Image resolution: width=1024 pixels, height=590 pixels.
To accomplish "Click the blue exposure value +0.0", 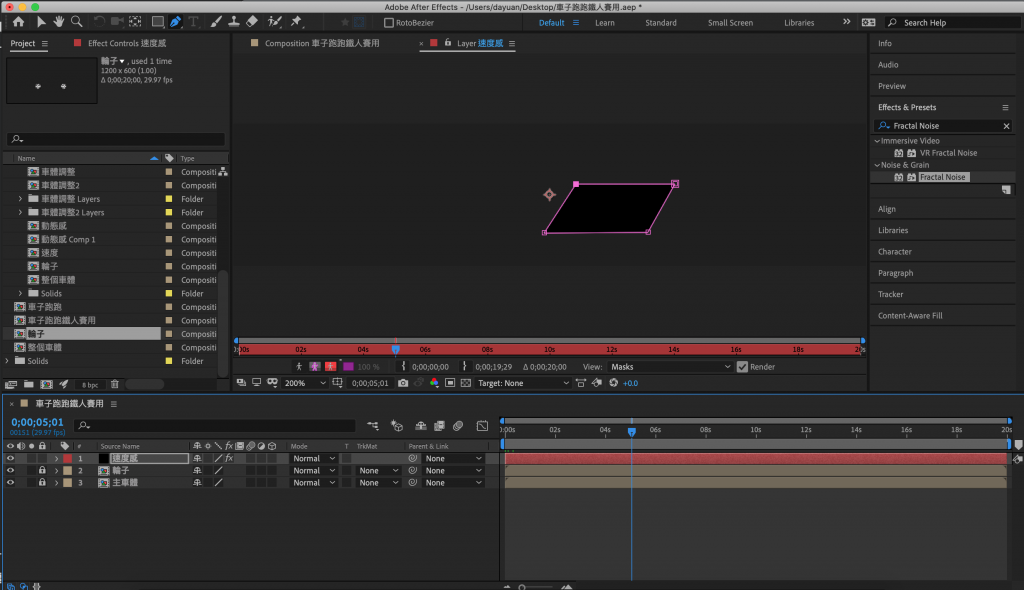I will click(630, 384).
